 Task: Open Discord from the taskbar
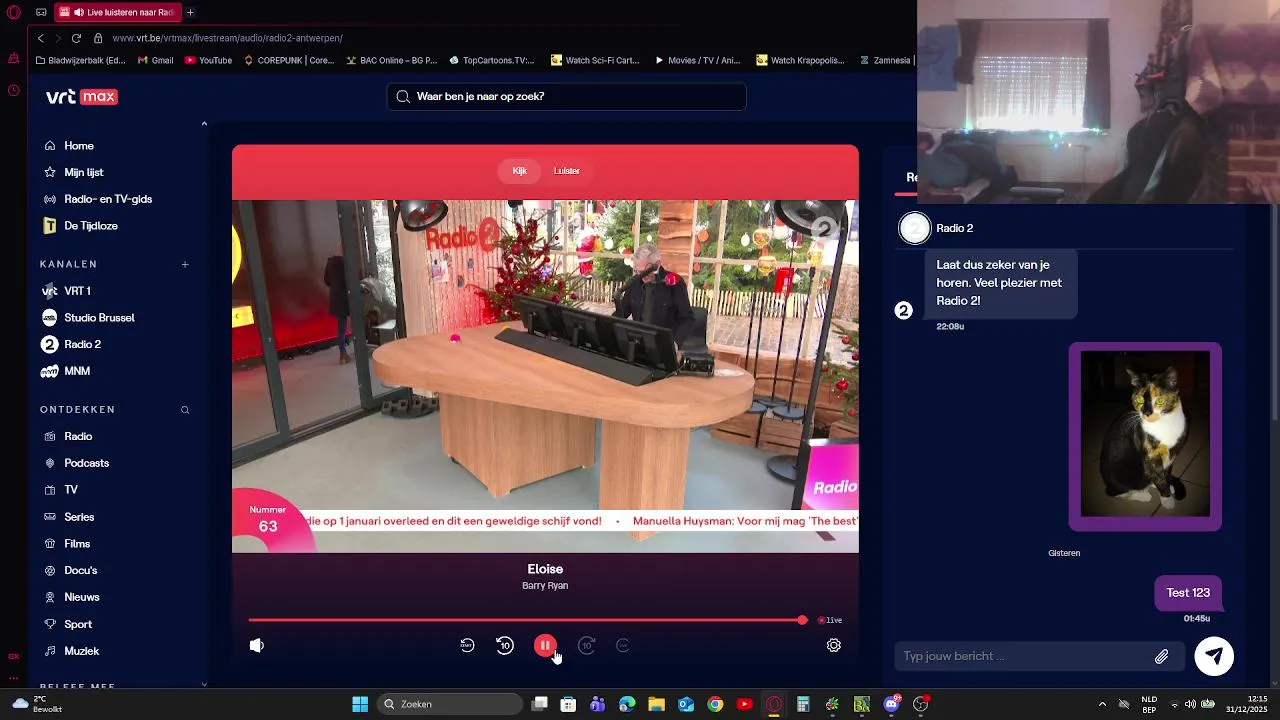click(891, 704)
